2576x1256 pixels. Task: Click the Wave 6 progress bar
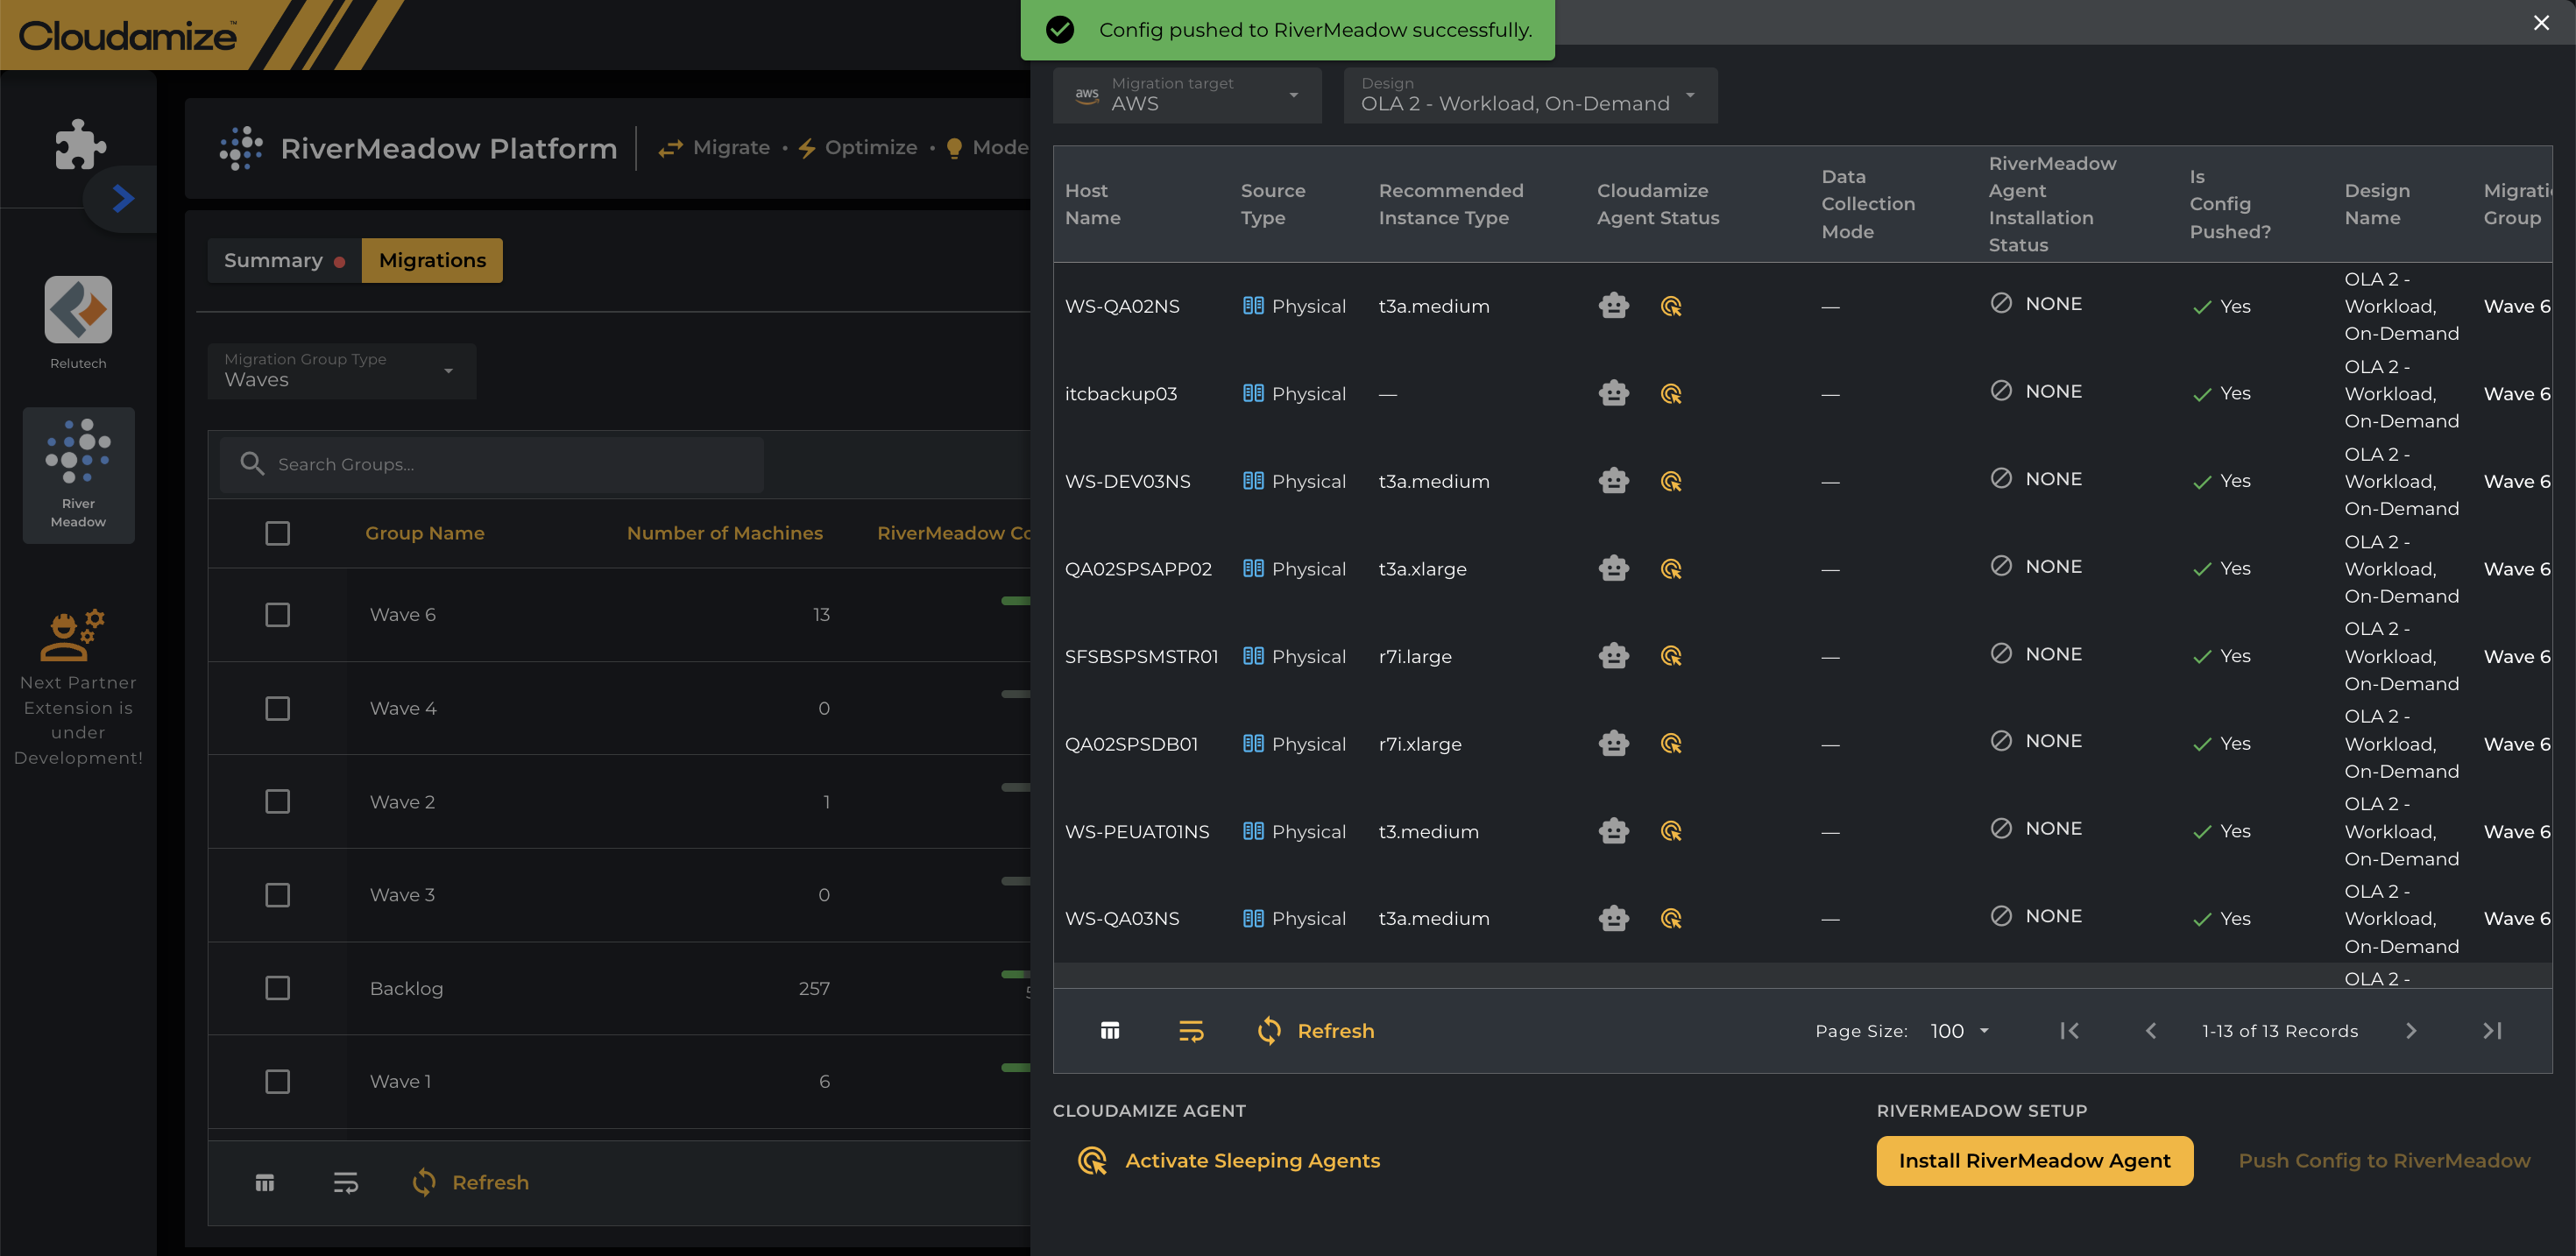(x=1015, y=601)
